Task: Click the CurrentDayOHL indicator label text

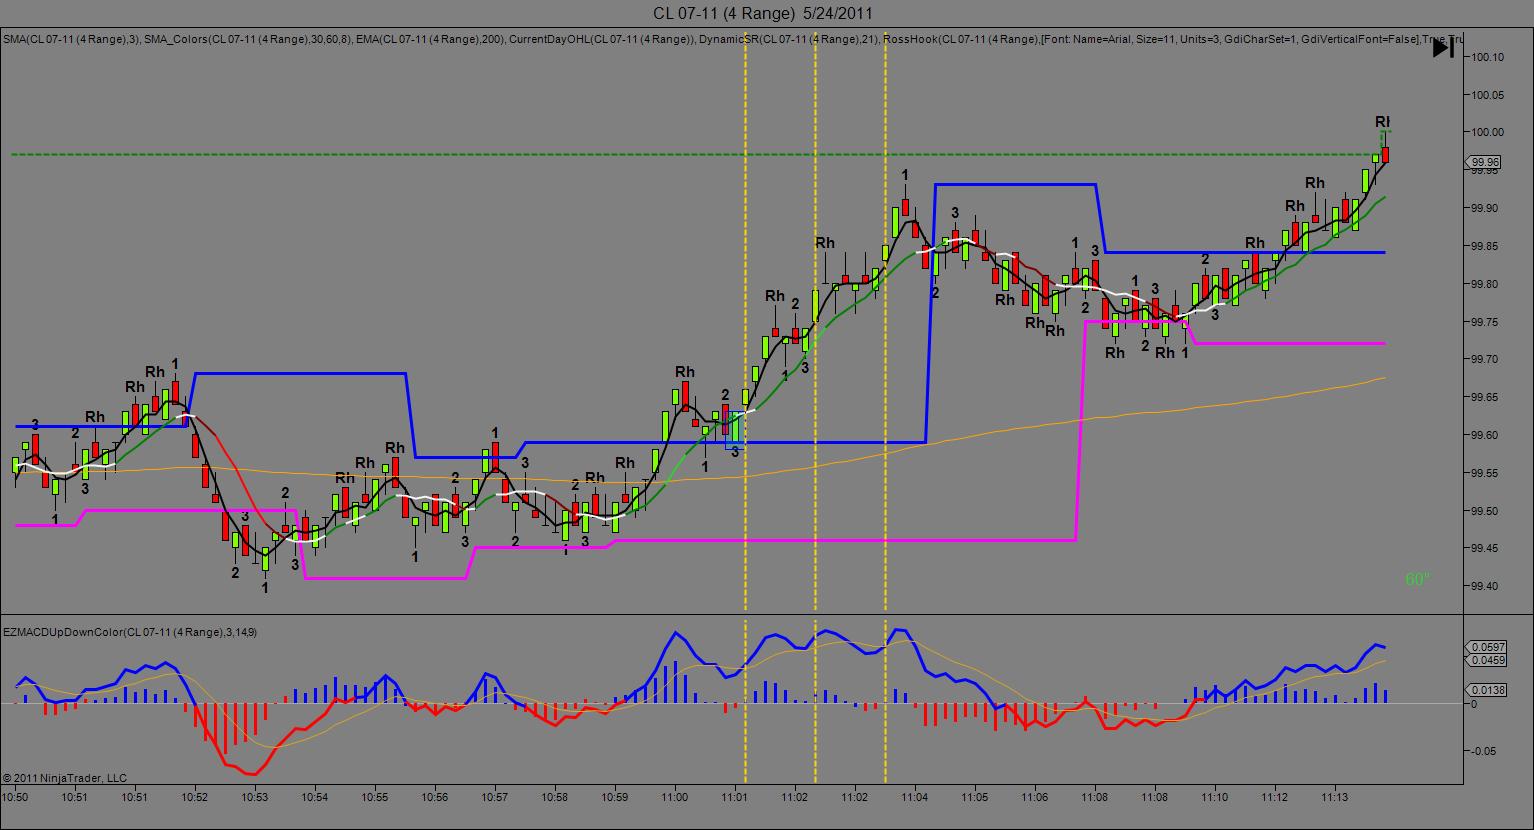Action: point(602,39)
